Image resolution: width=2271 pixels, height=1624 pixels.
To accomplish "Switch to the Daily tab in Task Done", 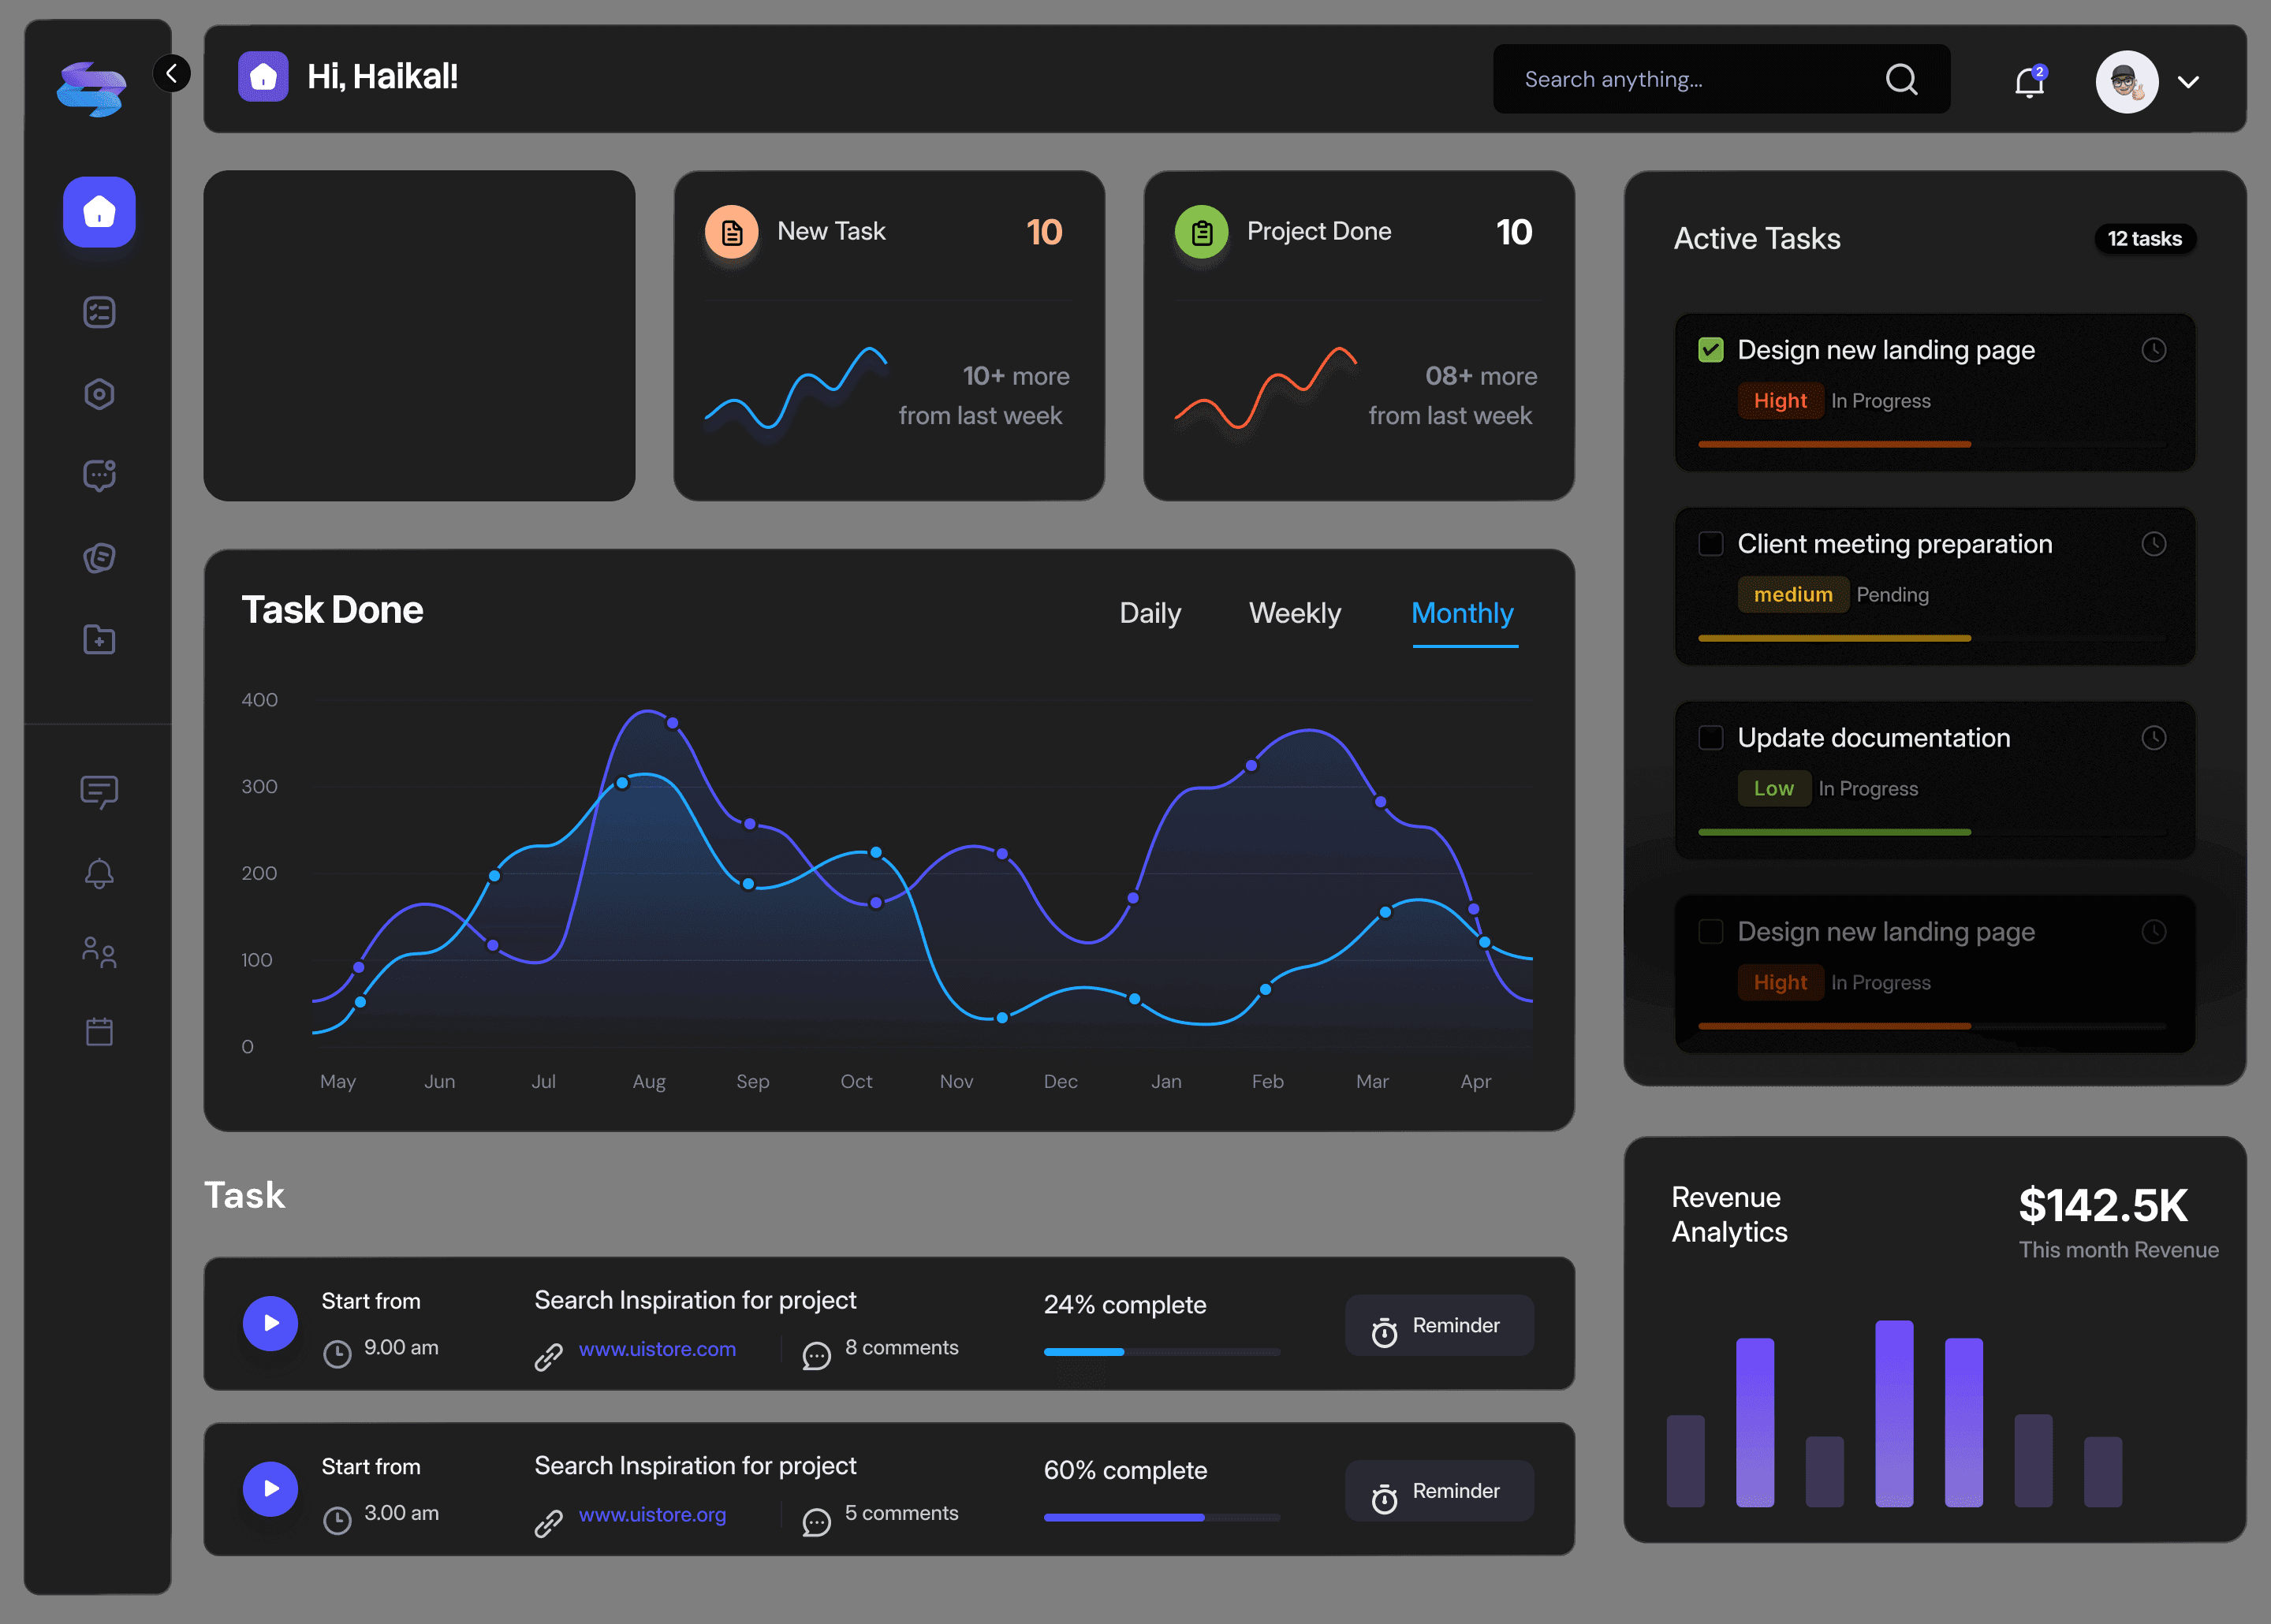I will [1150, 613].
